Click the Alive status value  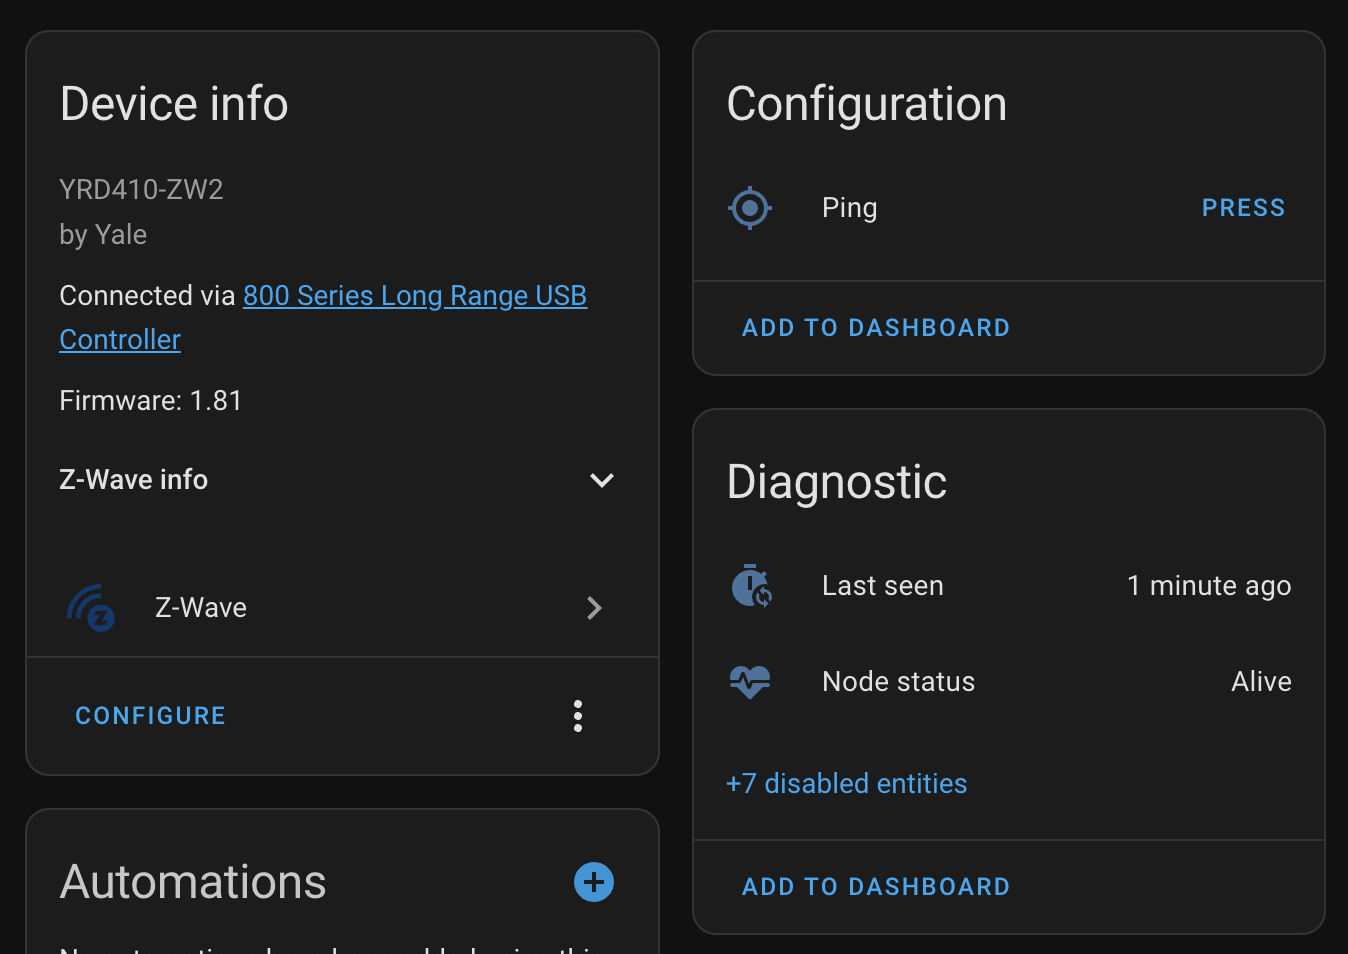tap(1261, 682)
